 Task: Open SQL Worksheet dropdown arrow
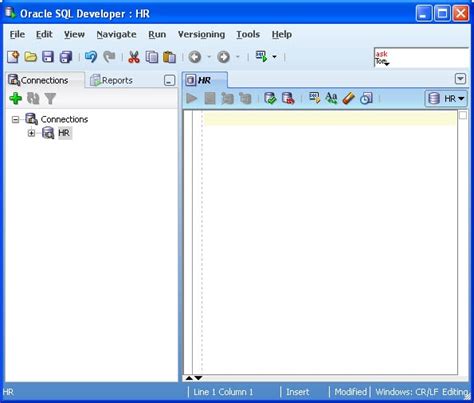click(x=274, y=57)
